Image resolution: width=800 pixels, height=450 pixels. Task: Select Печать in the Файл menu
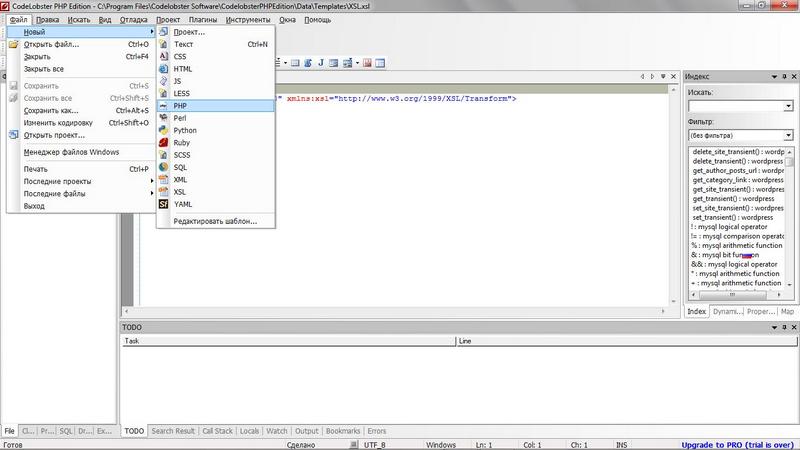coord(81,169)
